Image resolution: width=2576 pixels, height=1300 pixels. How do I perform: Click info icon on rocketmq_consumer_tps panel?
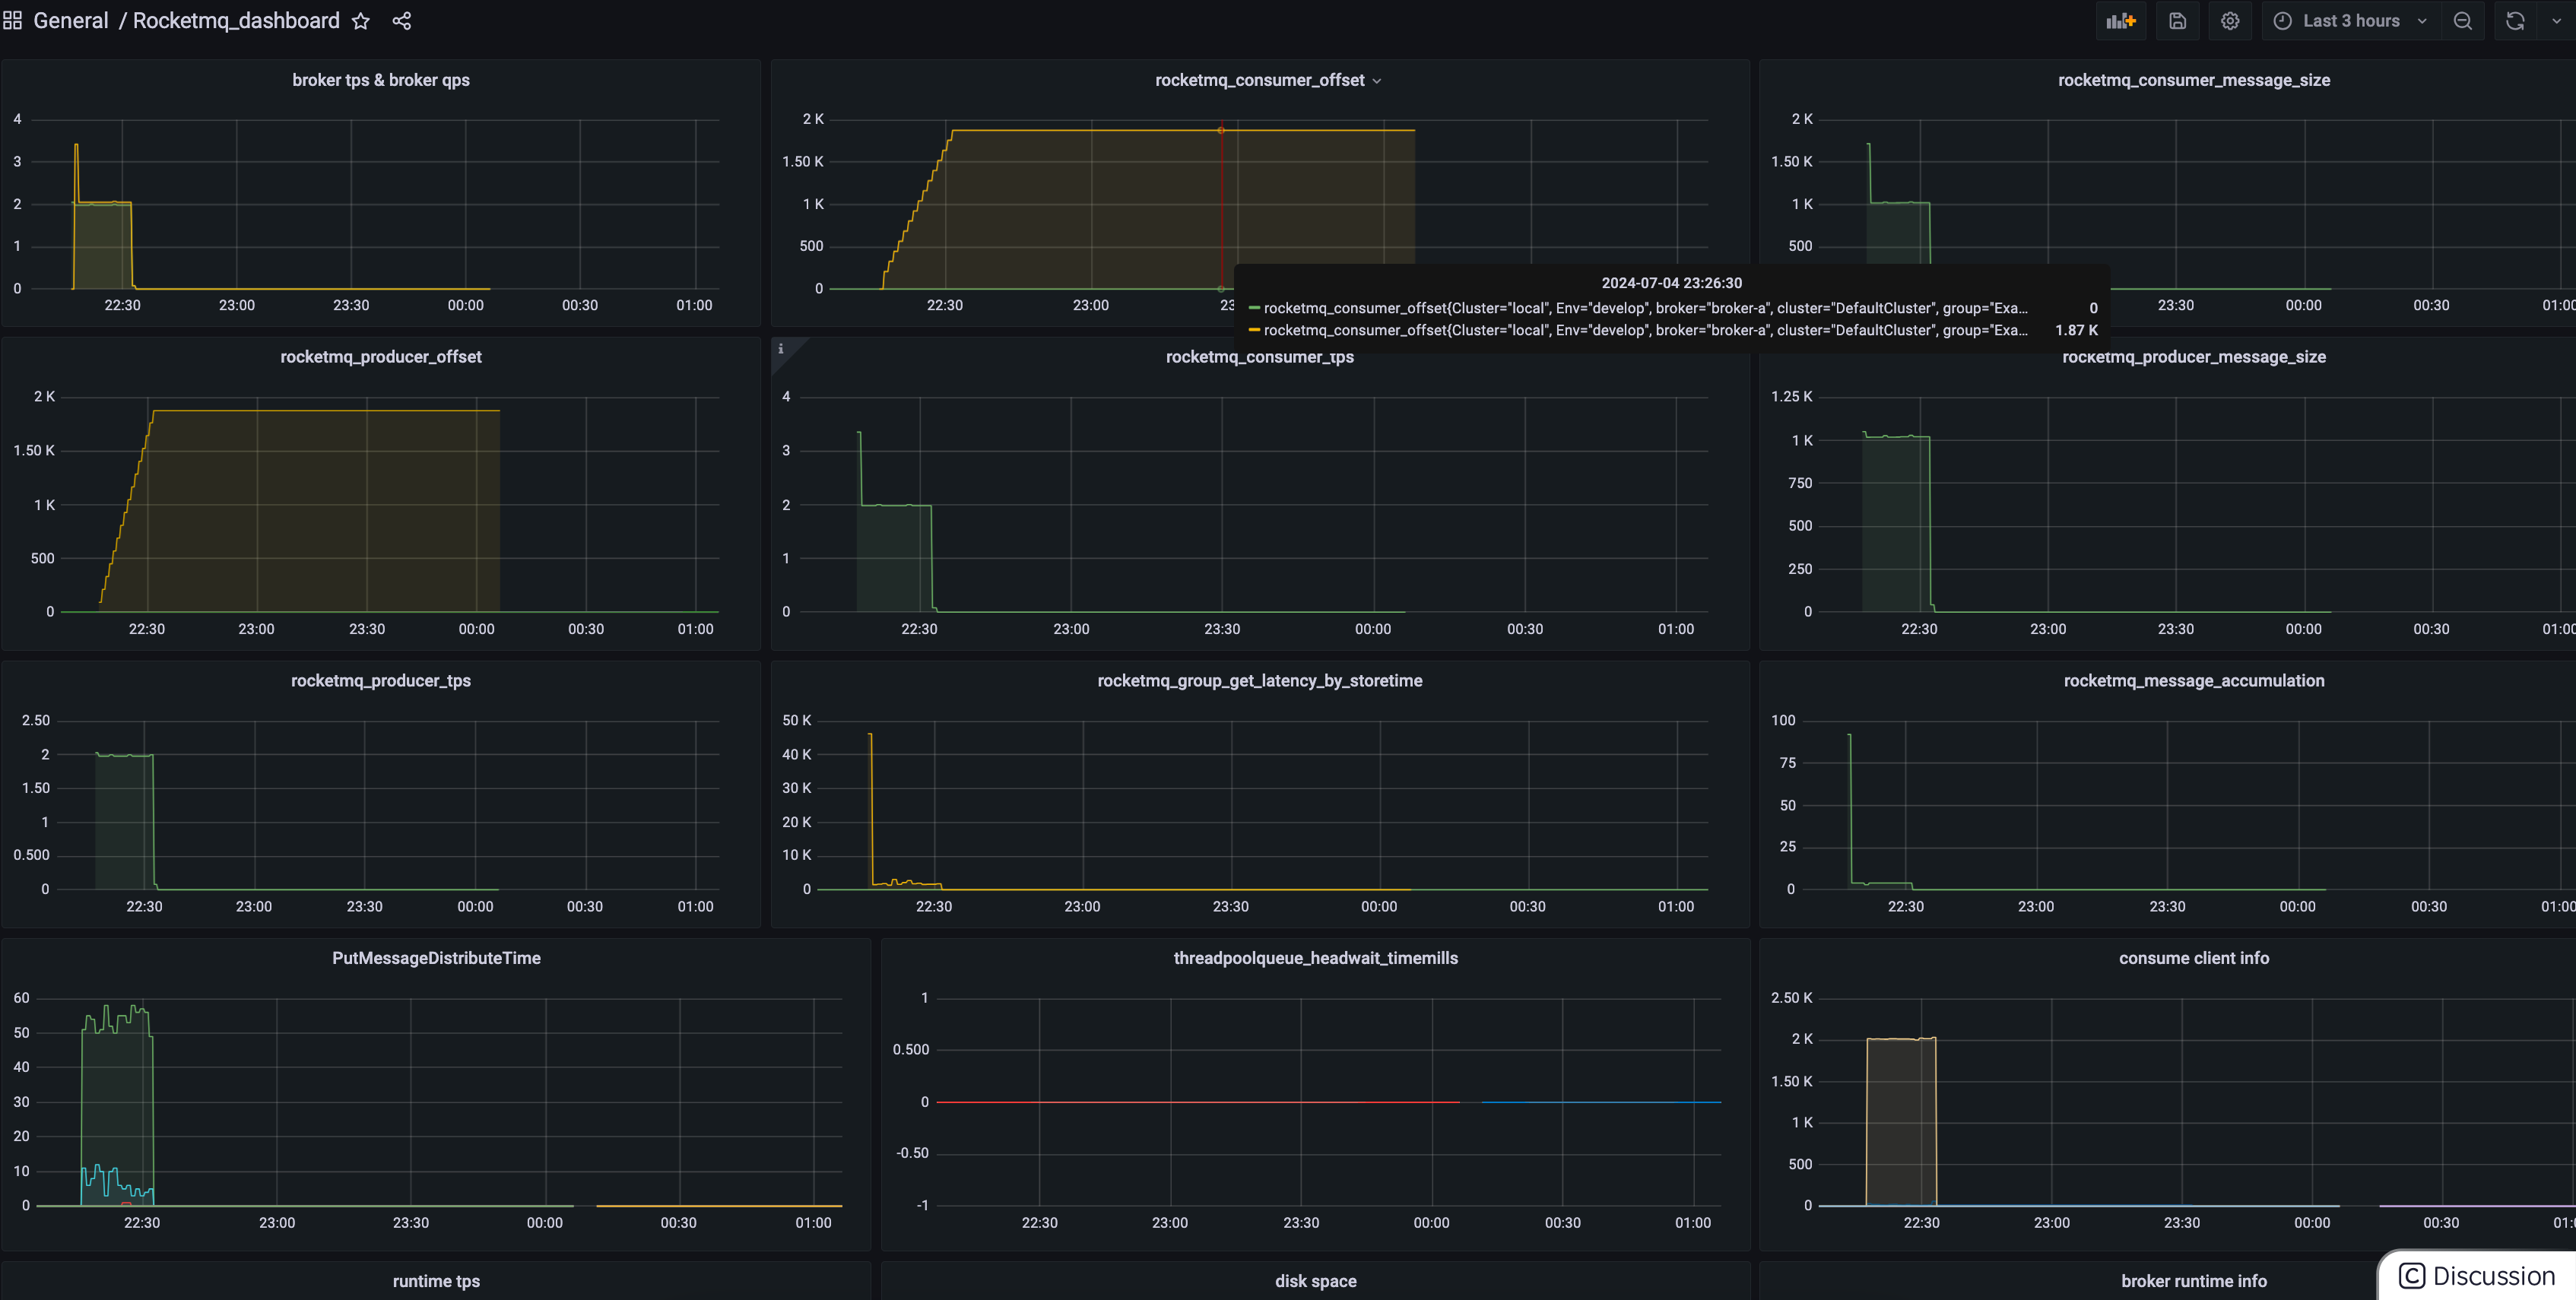click(781, 349)
